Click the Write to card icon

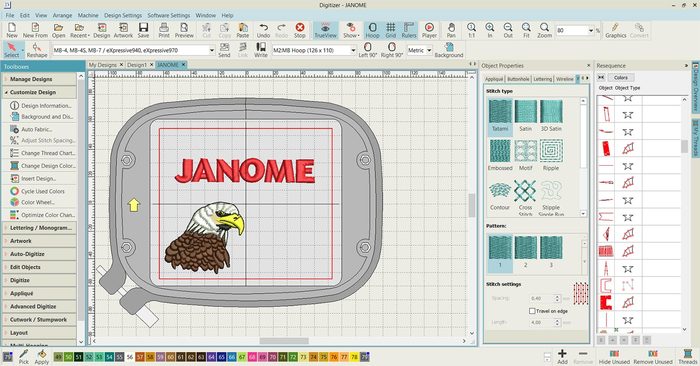(x=261, y=50)
